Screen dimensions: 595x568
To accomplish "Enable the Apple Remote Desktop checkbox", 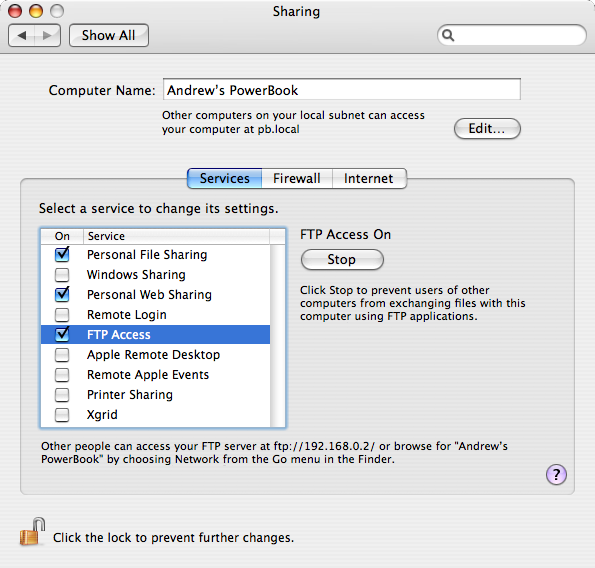I will click(x=62, y=355).
